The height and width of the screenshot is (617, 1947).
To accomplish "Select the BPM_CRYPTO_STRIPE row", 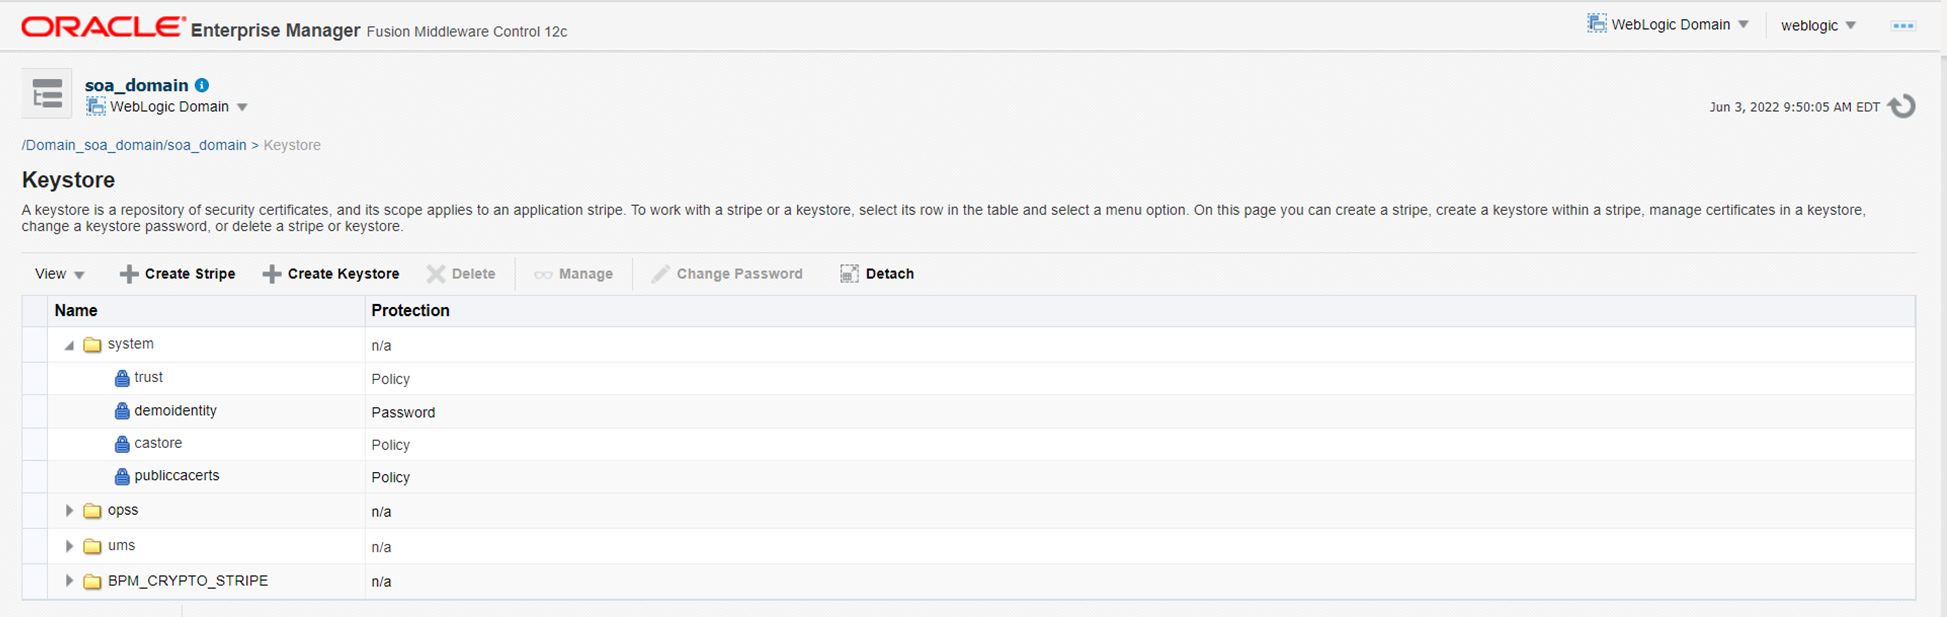I will click(968, 581).
